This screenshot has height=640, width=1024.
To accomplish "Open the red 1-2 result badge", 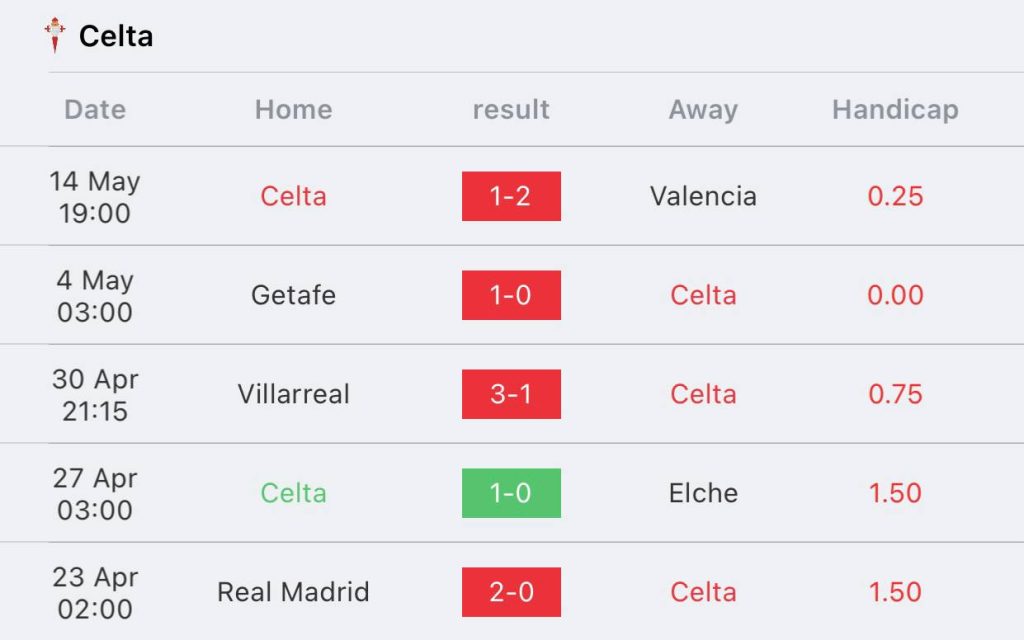I will pos(511,196).
